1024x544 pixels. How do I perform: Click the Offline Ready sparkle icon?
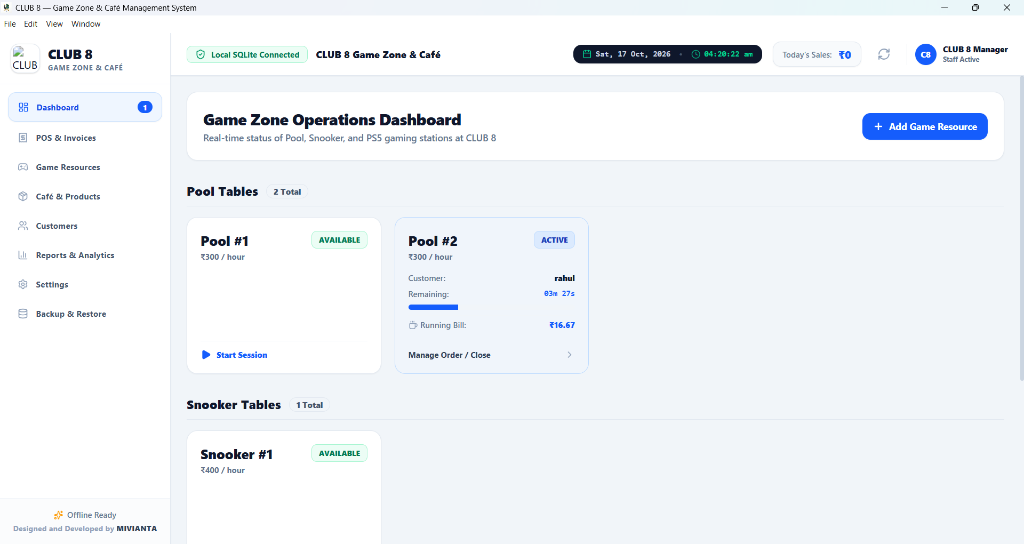tap(59, 515)
